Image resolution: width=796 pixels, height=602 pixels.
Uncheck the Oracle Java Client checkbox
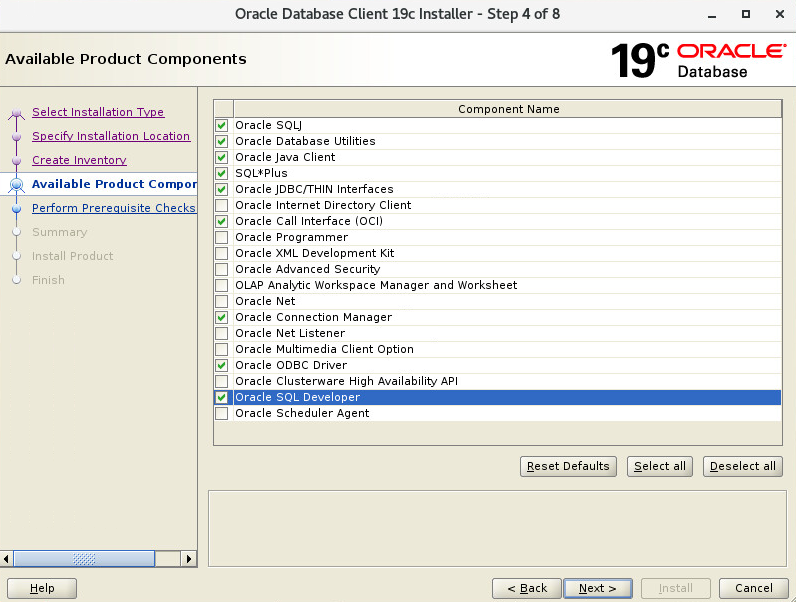(221, 157)
